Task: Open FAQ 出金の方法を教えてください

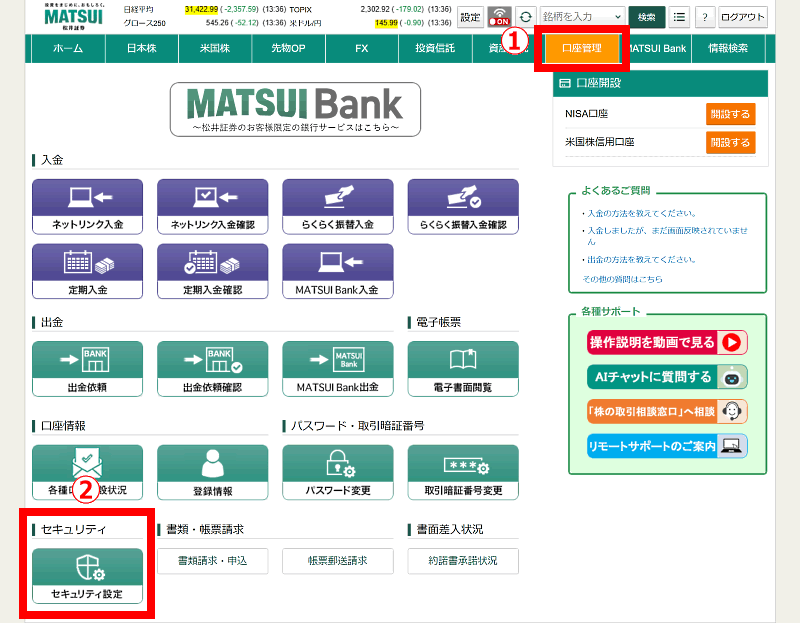Action: click(641, 259)
